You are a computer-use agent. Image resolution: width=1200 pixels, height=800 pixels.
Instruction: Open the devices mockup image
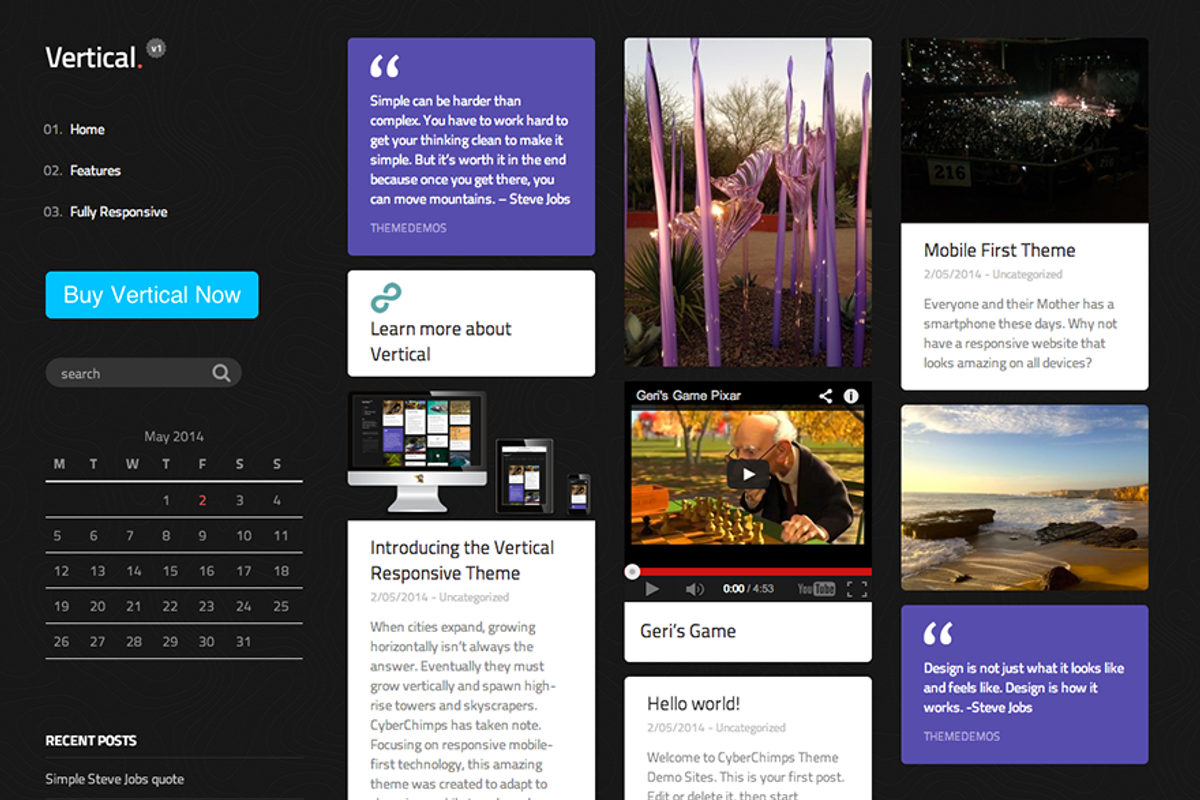point(470,453)
